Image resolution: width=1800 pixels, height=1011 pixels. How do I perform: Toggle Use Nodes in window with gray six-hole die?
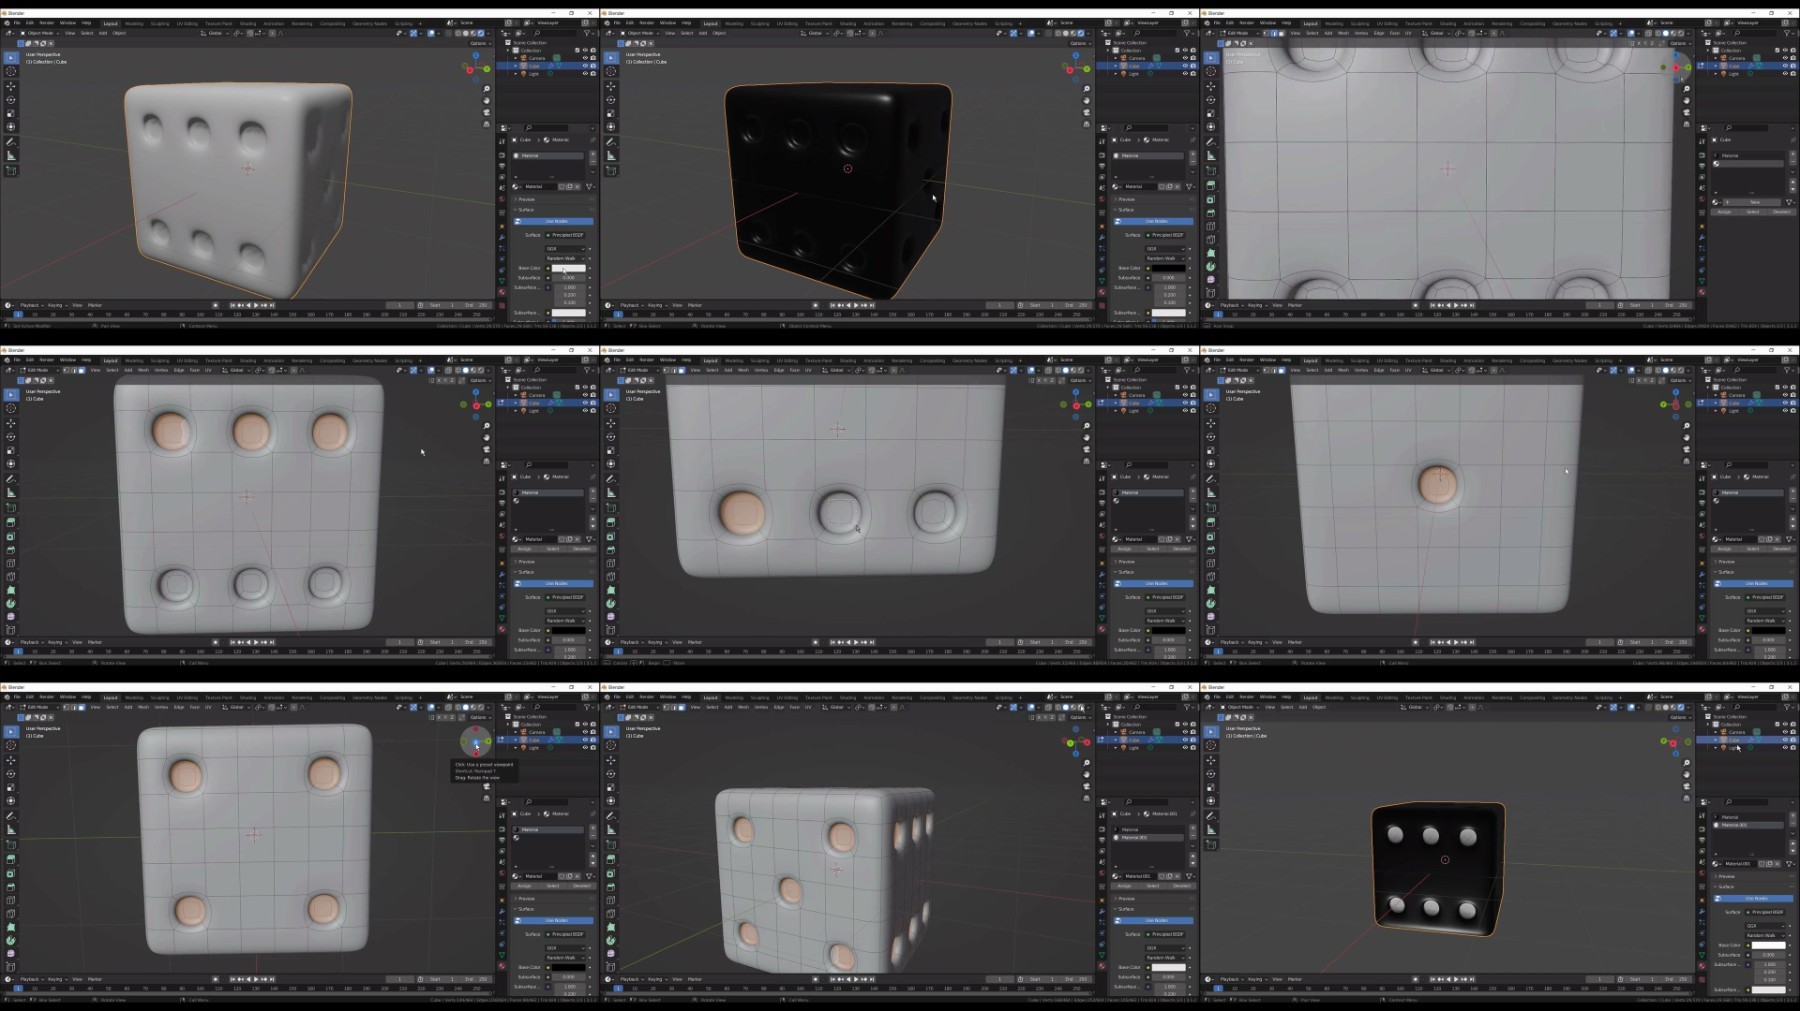pos(556,221)
